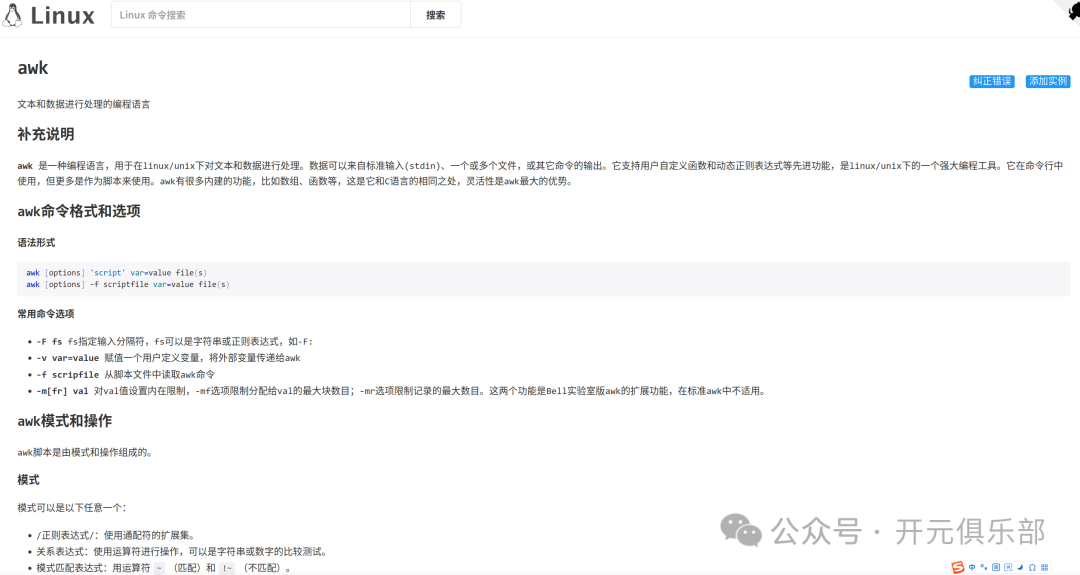Click the 模式 subheading

pyautogui.click(x=28, y=480)
